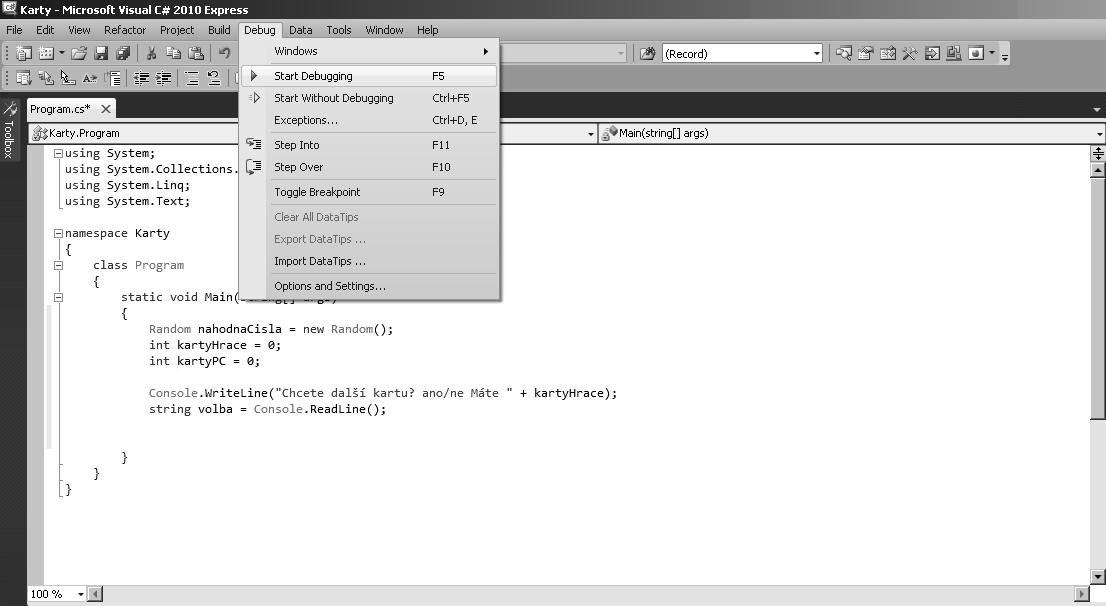
Task: Click the vertical scrollbar down arrow
Action: (x=1098, y=576)
